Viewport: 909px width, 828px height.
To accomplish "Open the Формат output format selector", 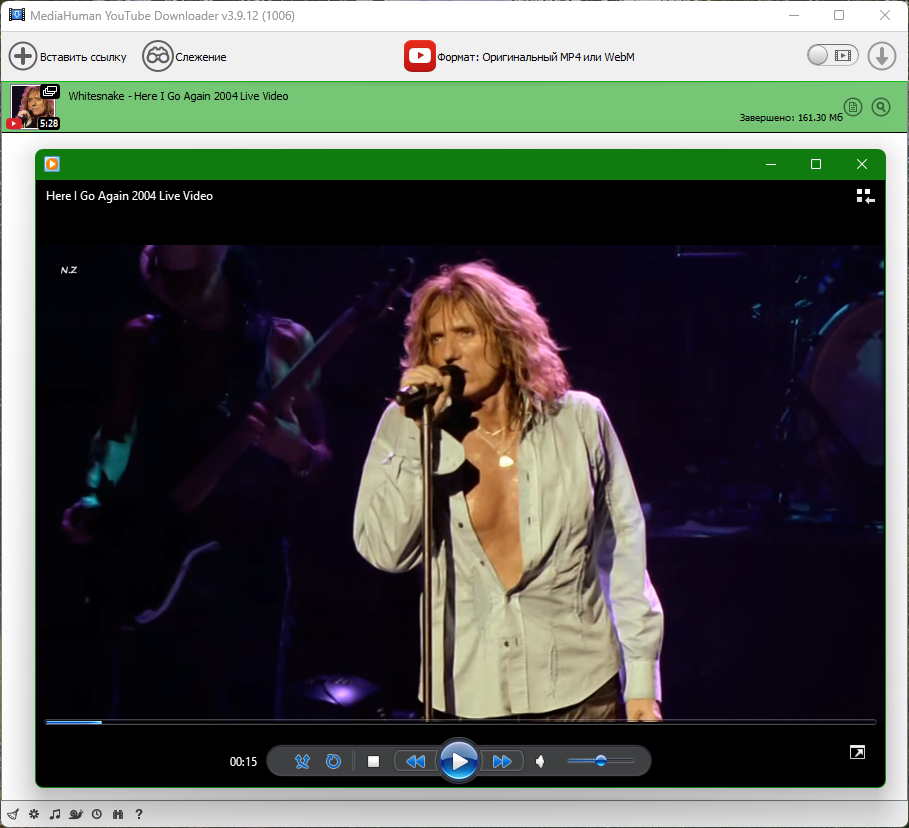I will 519,56.
